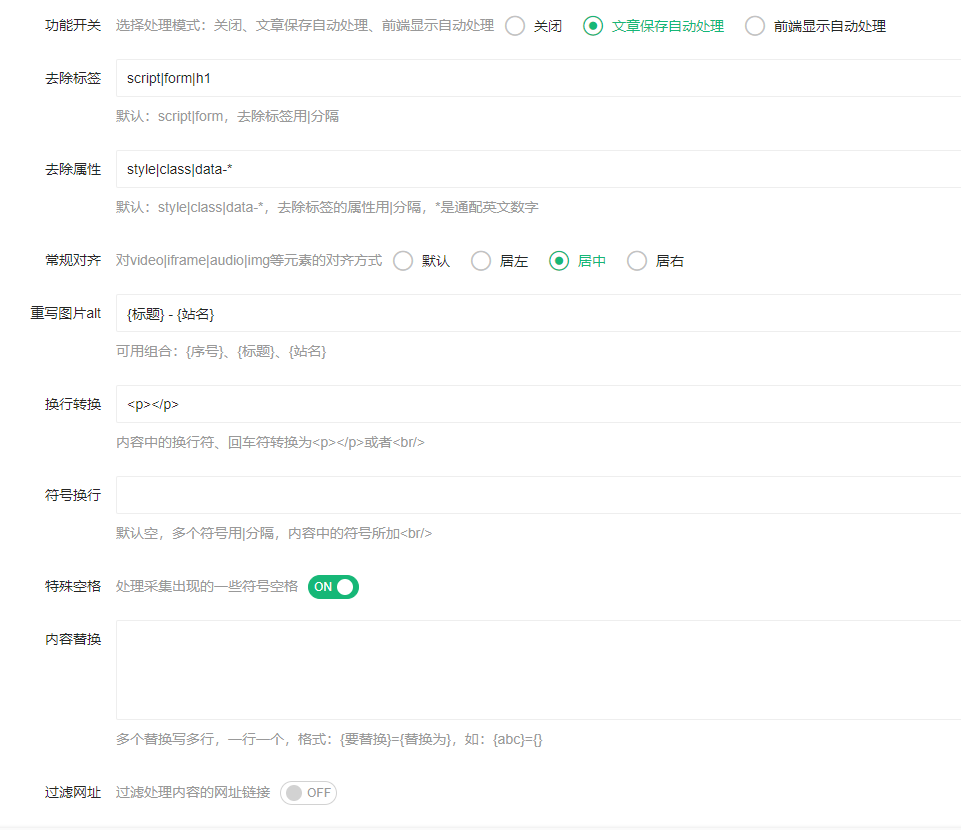Click the hint text 可用组合 below alt field
Viewport: 961px width, 830px height.
click(x=221, y=352)
